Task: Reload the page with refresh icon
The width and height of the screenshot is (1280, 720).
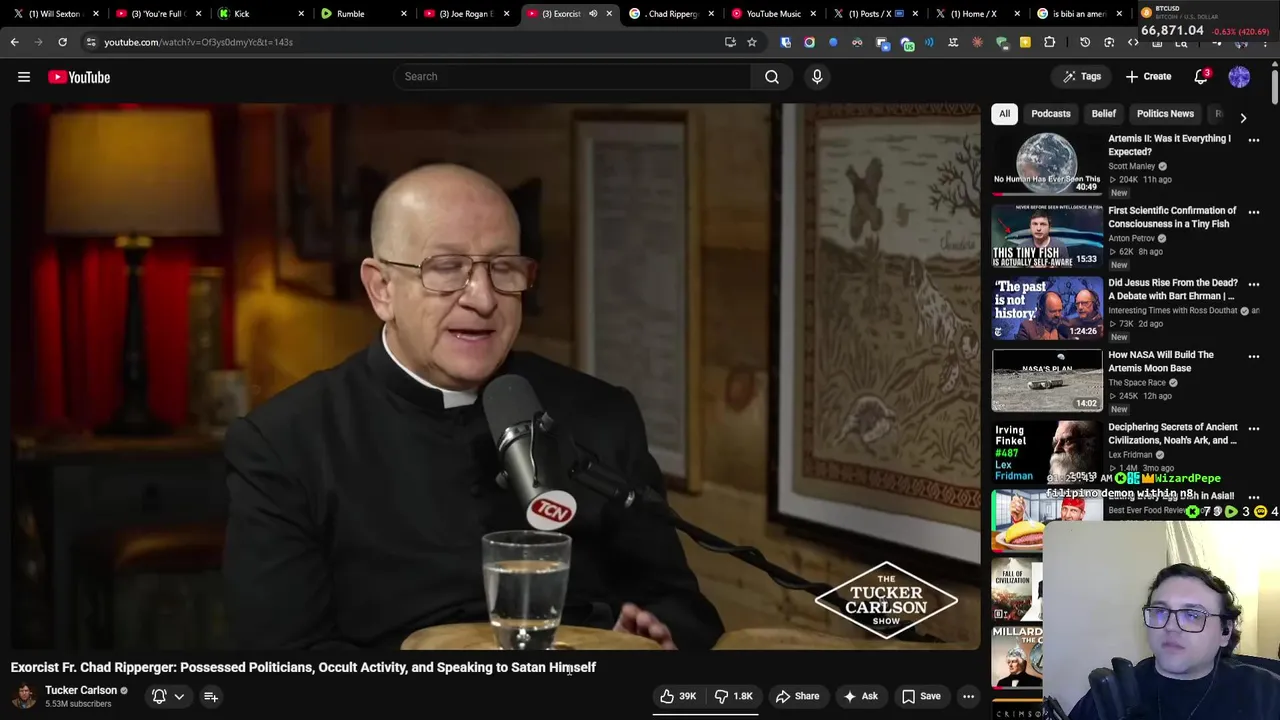Action: click(62, 42)
